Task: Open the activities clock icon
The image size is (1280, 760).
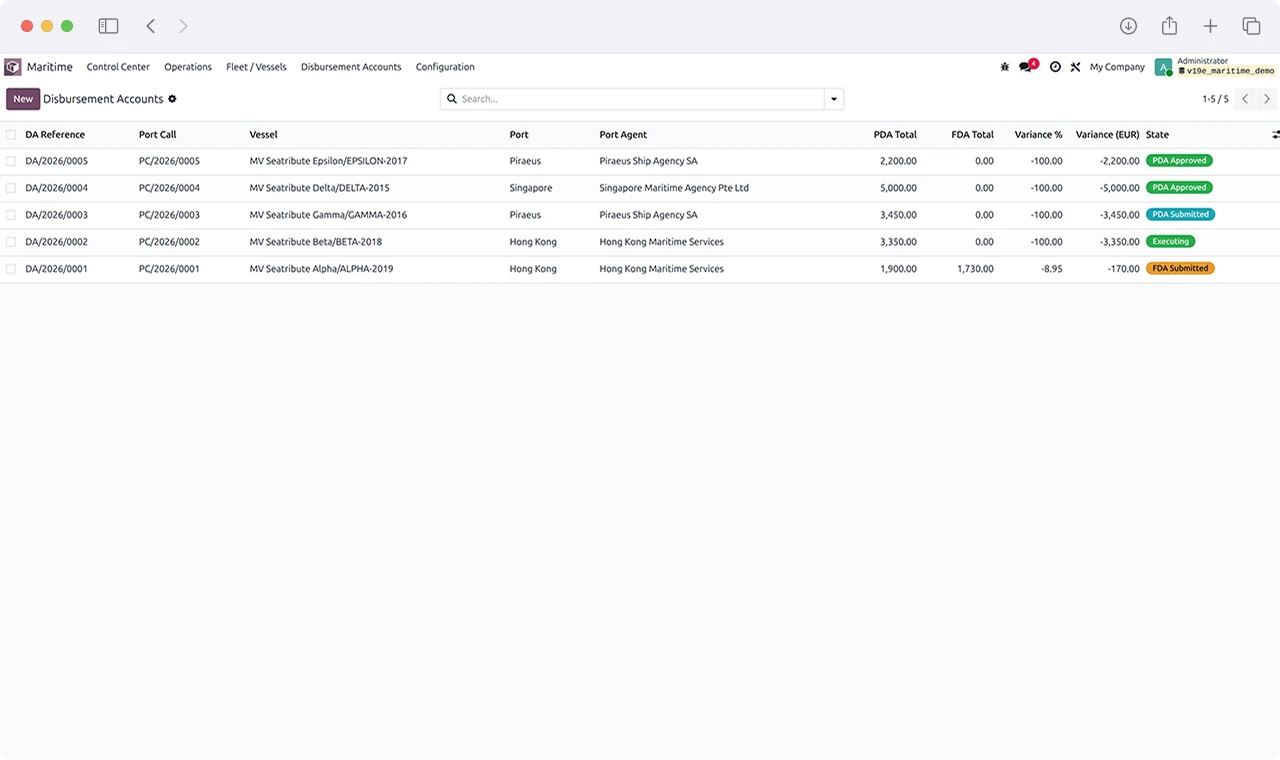Action: click(x=1055, y=67)
